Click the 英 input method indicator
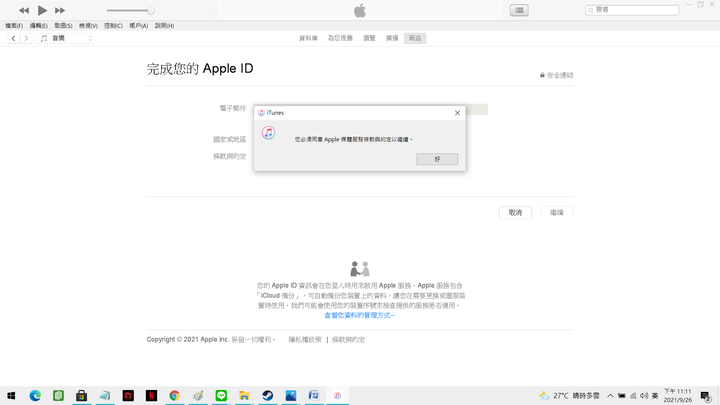 (x=655, y=395)
